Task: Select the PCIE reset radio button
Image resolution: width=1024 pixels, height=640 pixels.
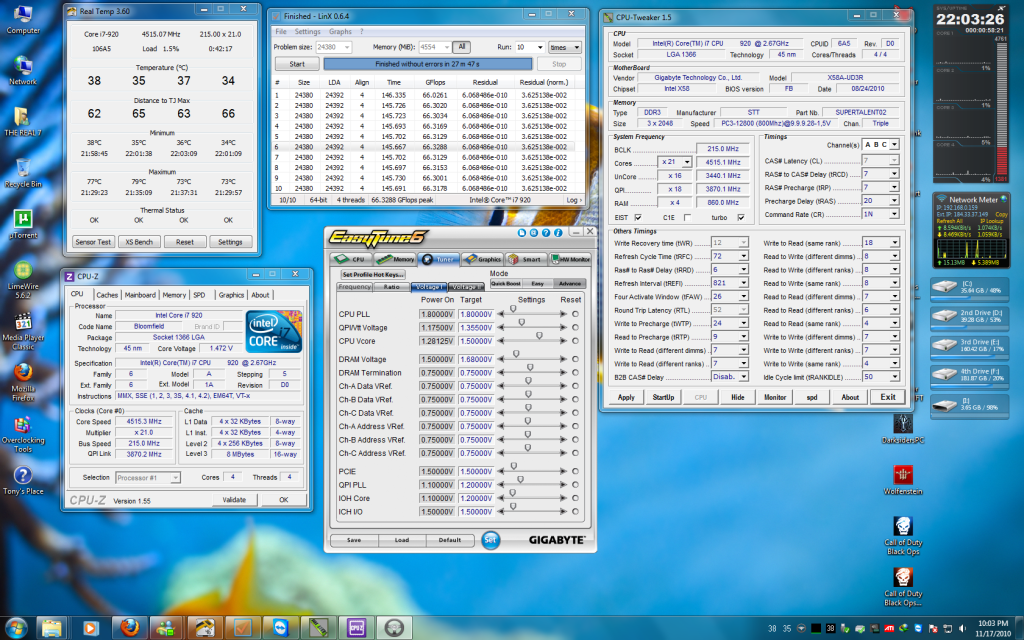Action: pyautogui.click(x=575, y=471)
